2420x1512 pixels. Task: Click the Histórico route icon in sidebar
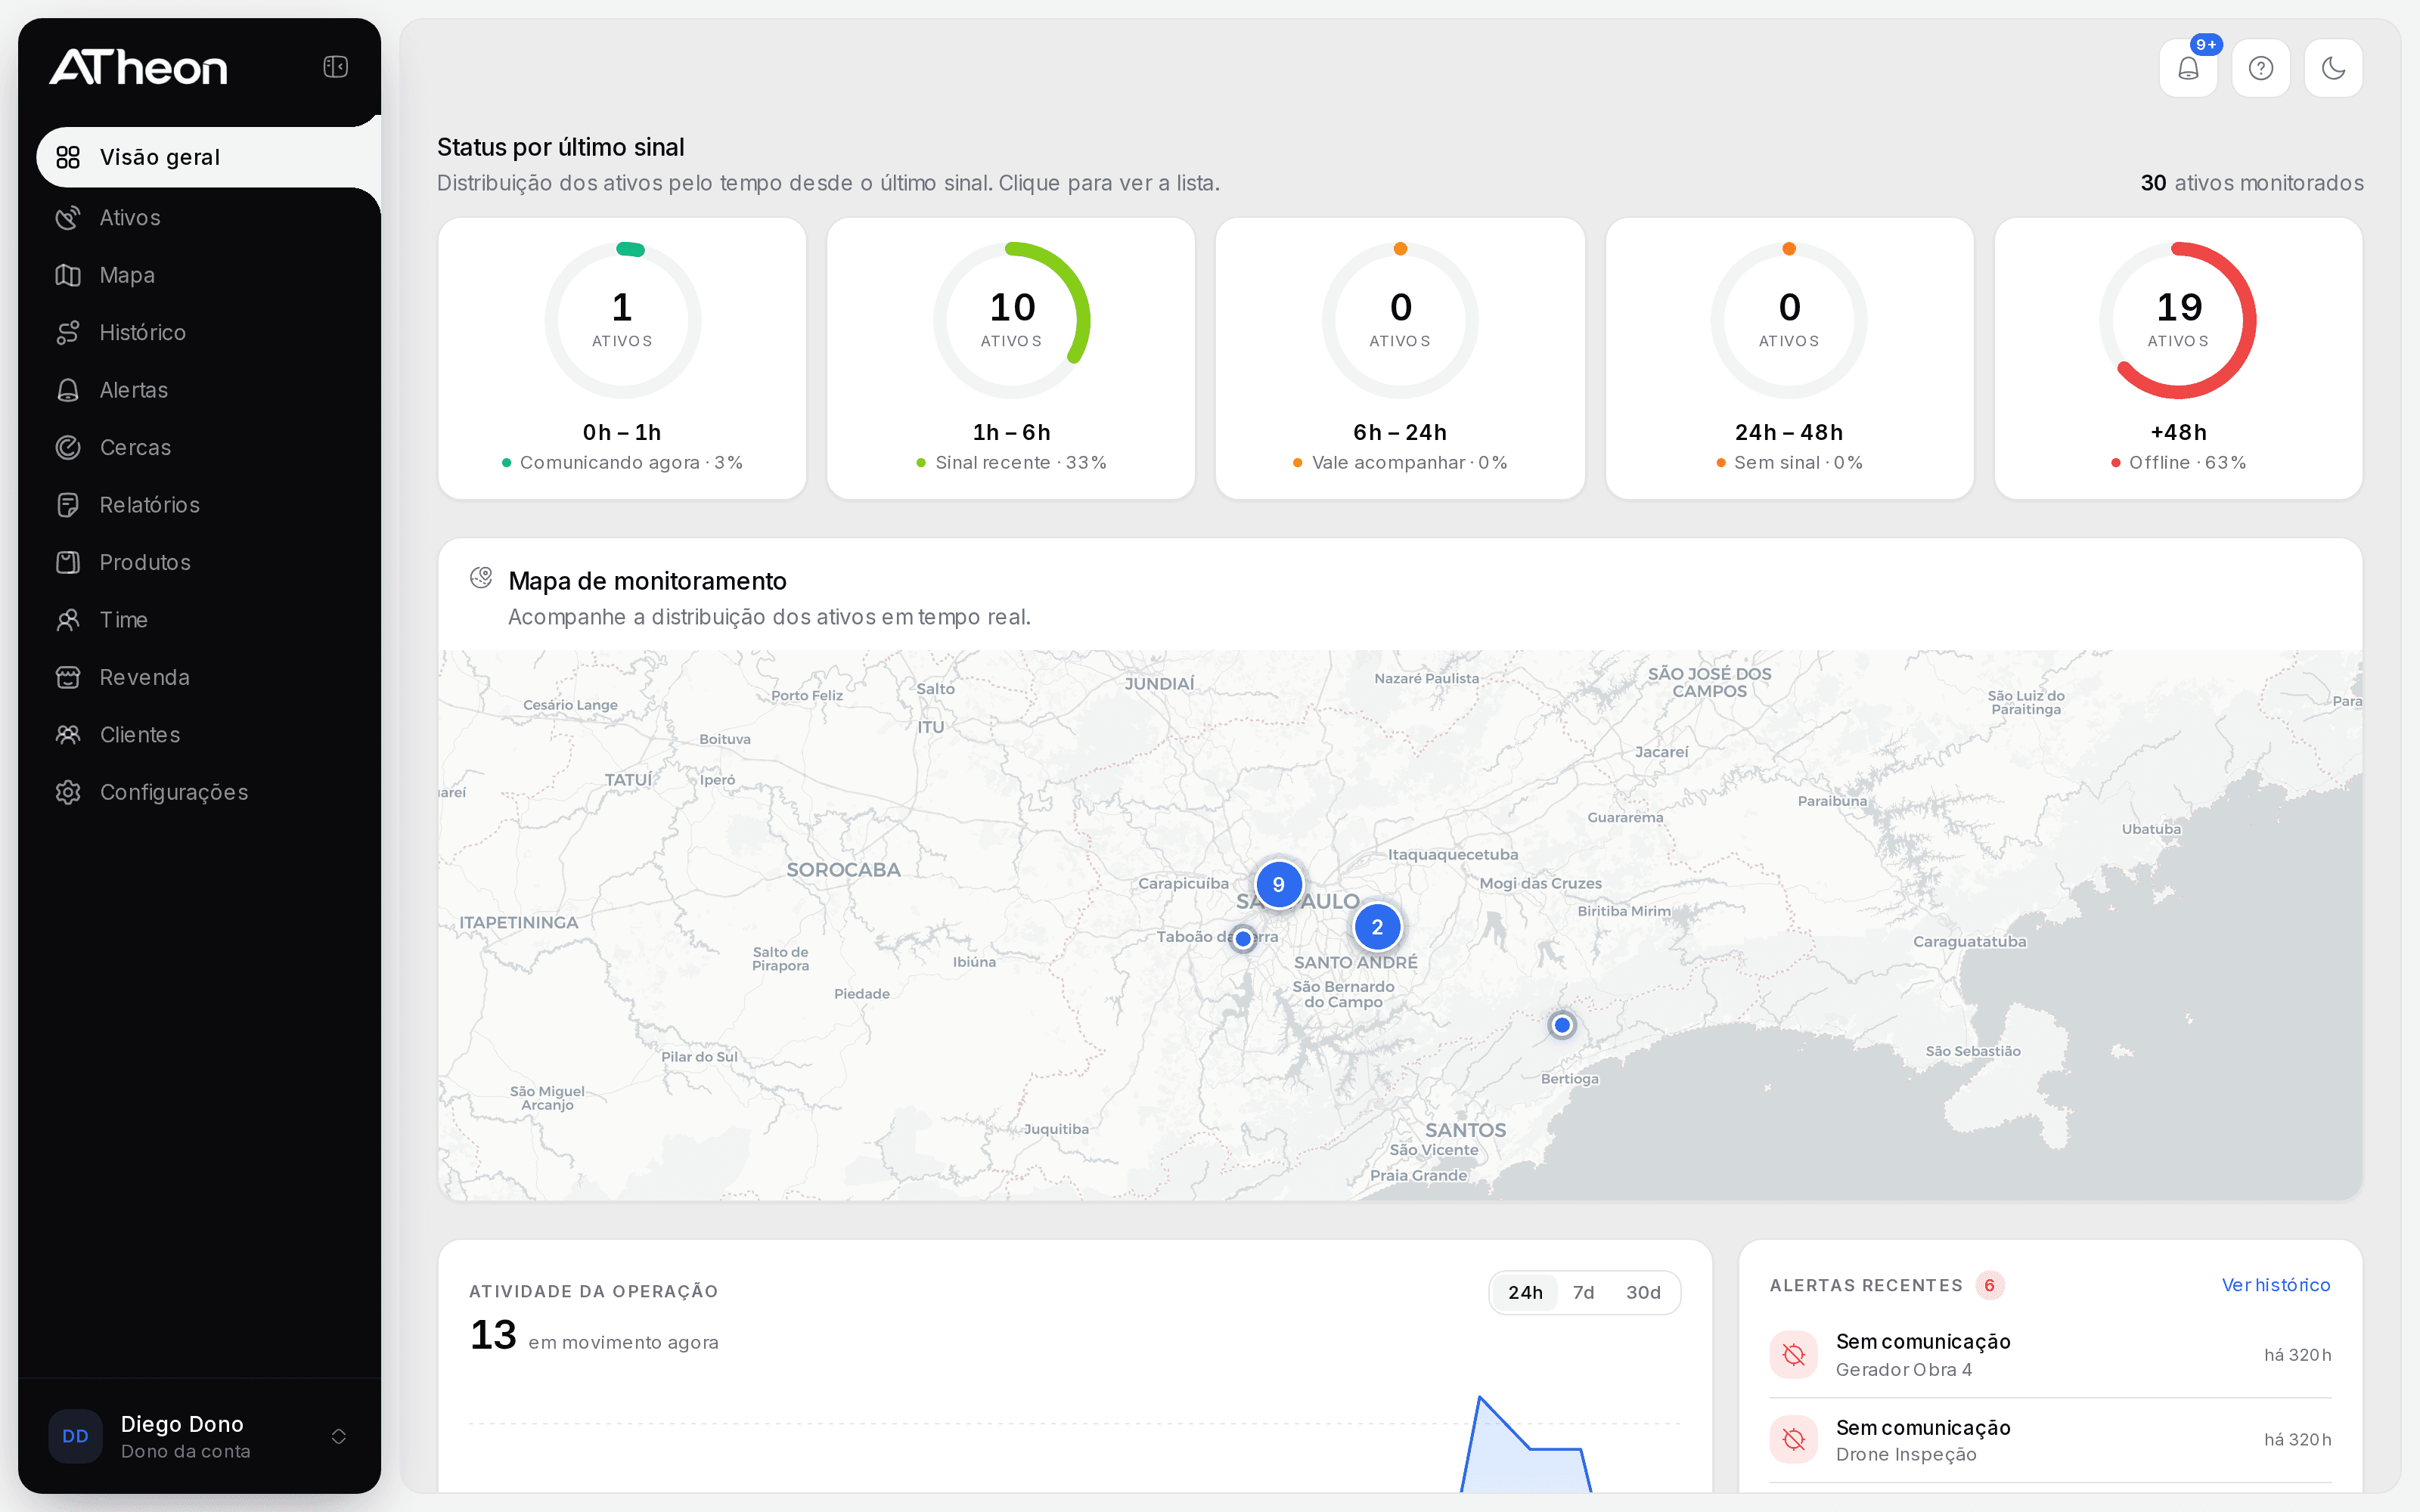(x=68, y=333)
